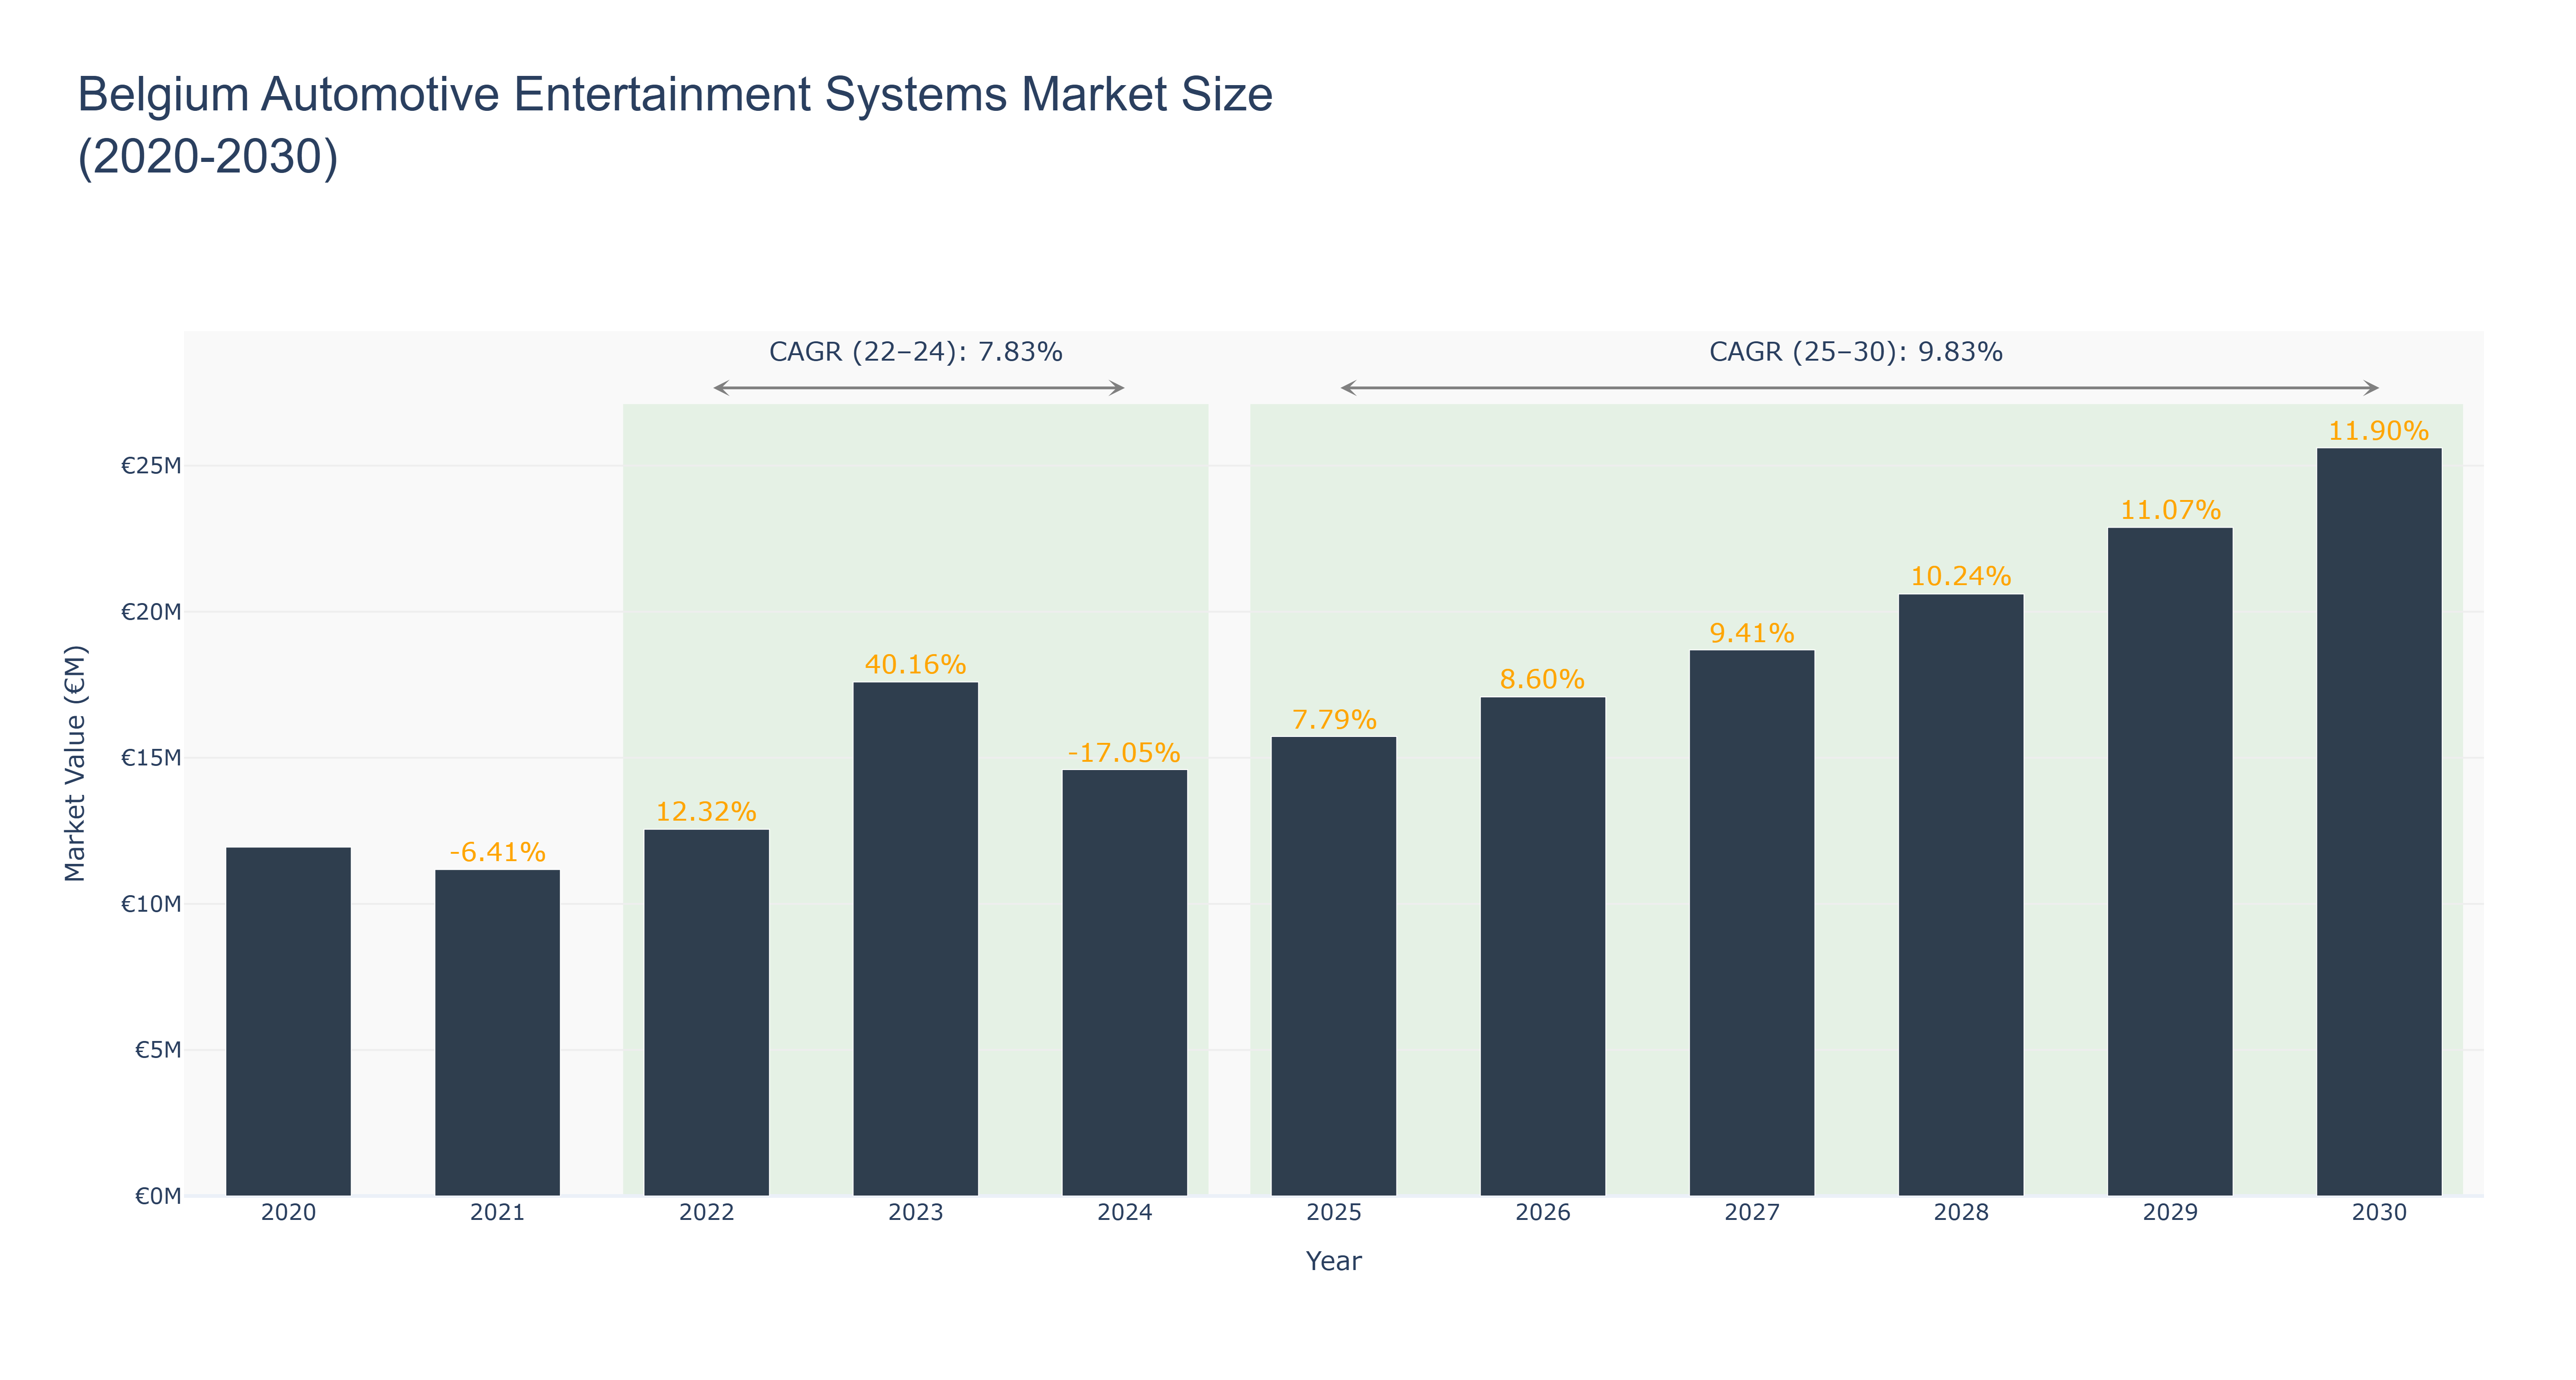Click the €15M y-axis tick label

click(151, 758)
